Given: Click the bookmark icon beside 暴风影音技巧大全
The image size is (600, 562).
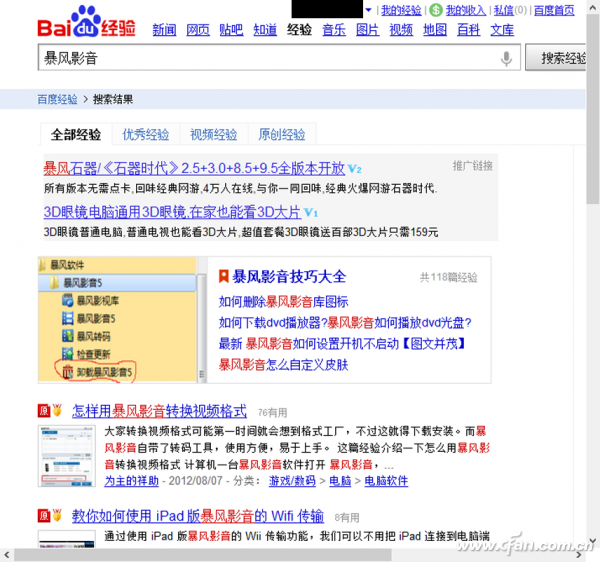Looking at the screenshot, I should click(x=223, y=276).
